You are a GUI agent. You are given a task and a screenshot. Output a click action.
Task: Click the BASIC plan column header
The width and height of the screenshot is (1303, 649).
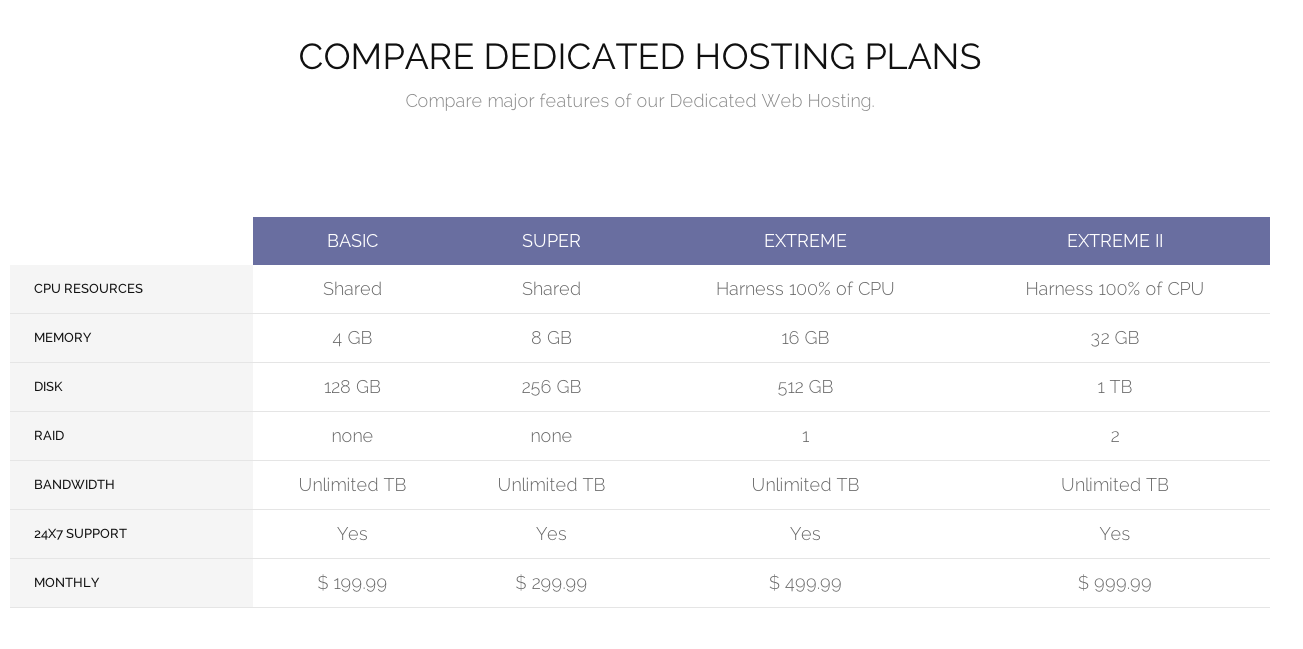(352, 241)
